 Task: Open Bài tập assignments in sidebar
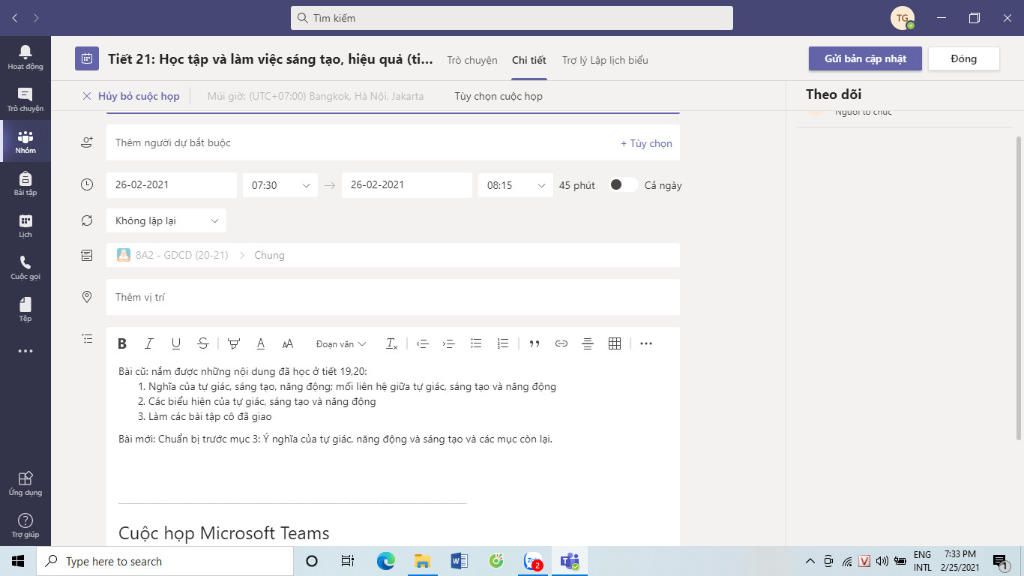(x=25, y=184)
